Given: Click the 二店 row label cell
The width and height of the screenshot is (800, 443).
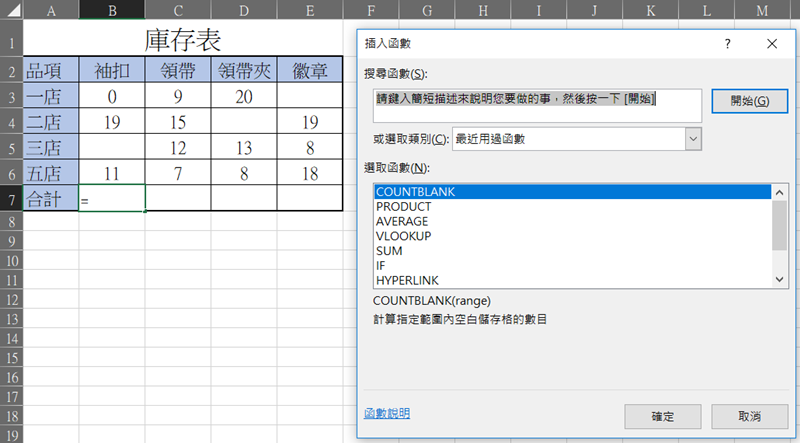Looking at the screenshot, I should pyautogui.click(x=51, y=121).
